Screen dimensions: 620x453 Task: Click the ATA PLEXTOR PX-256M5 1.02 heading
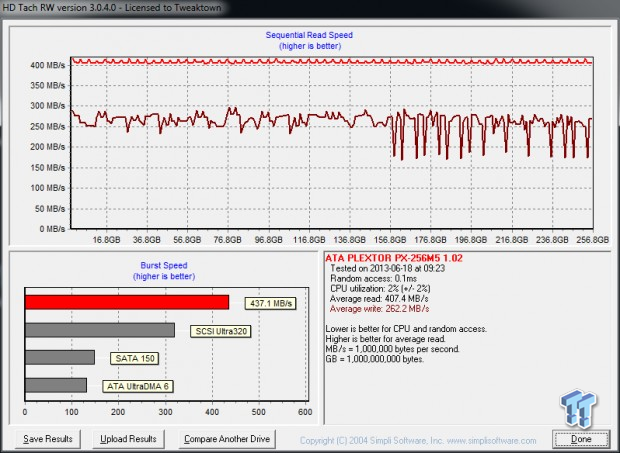coord(394,258)
